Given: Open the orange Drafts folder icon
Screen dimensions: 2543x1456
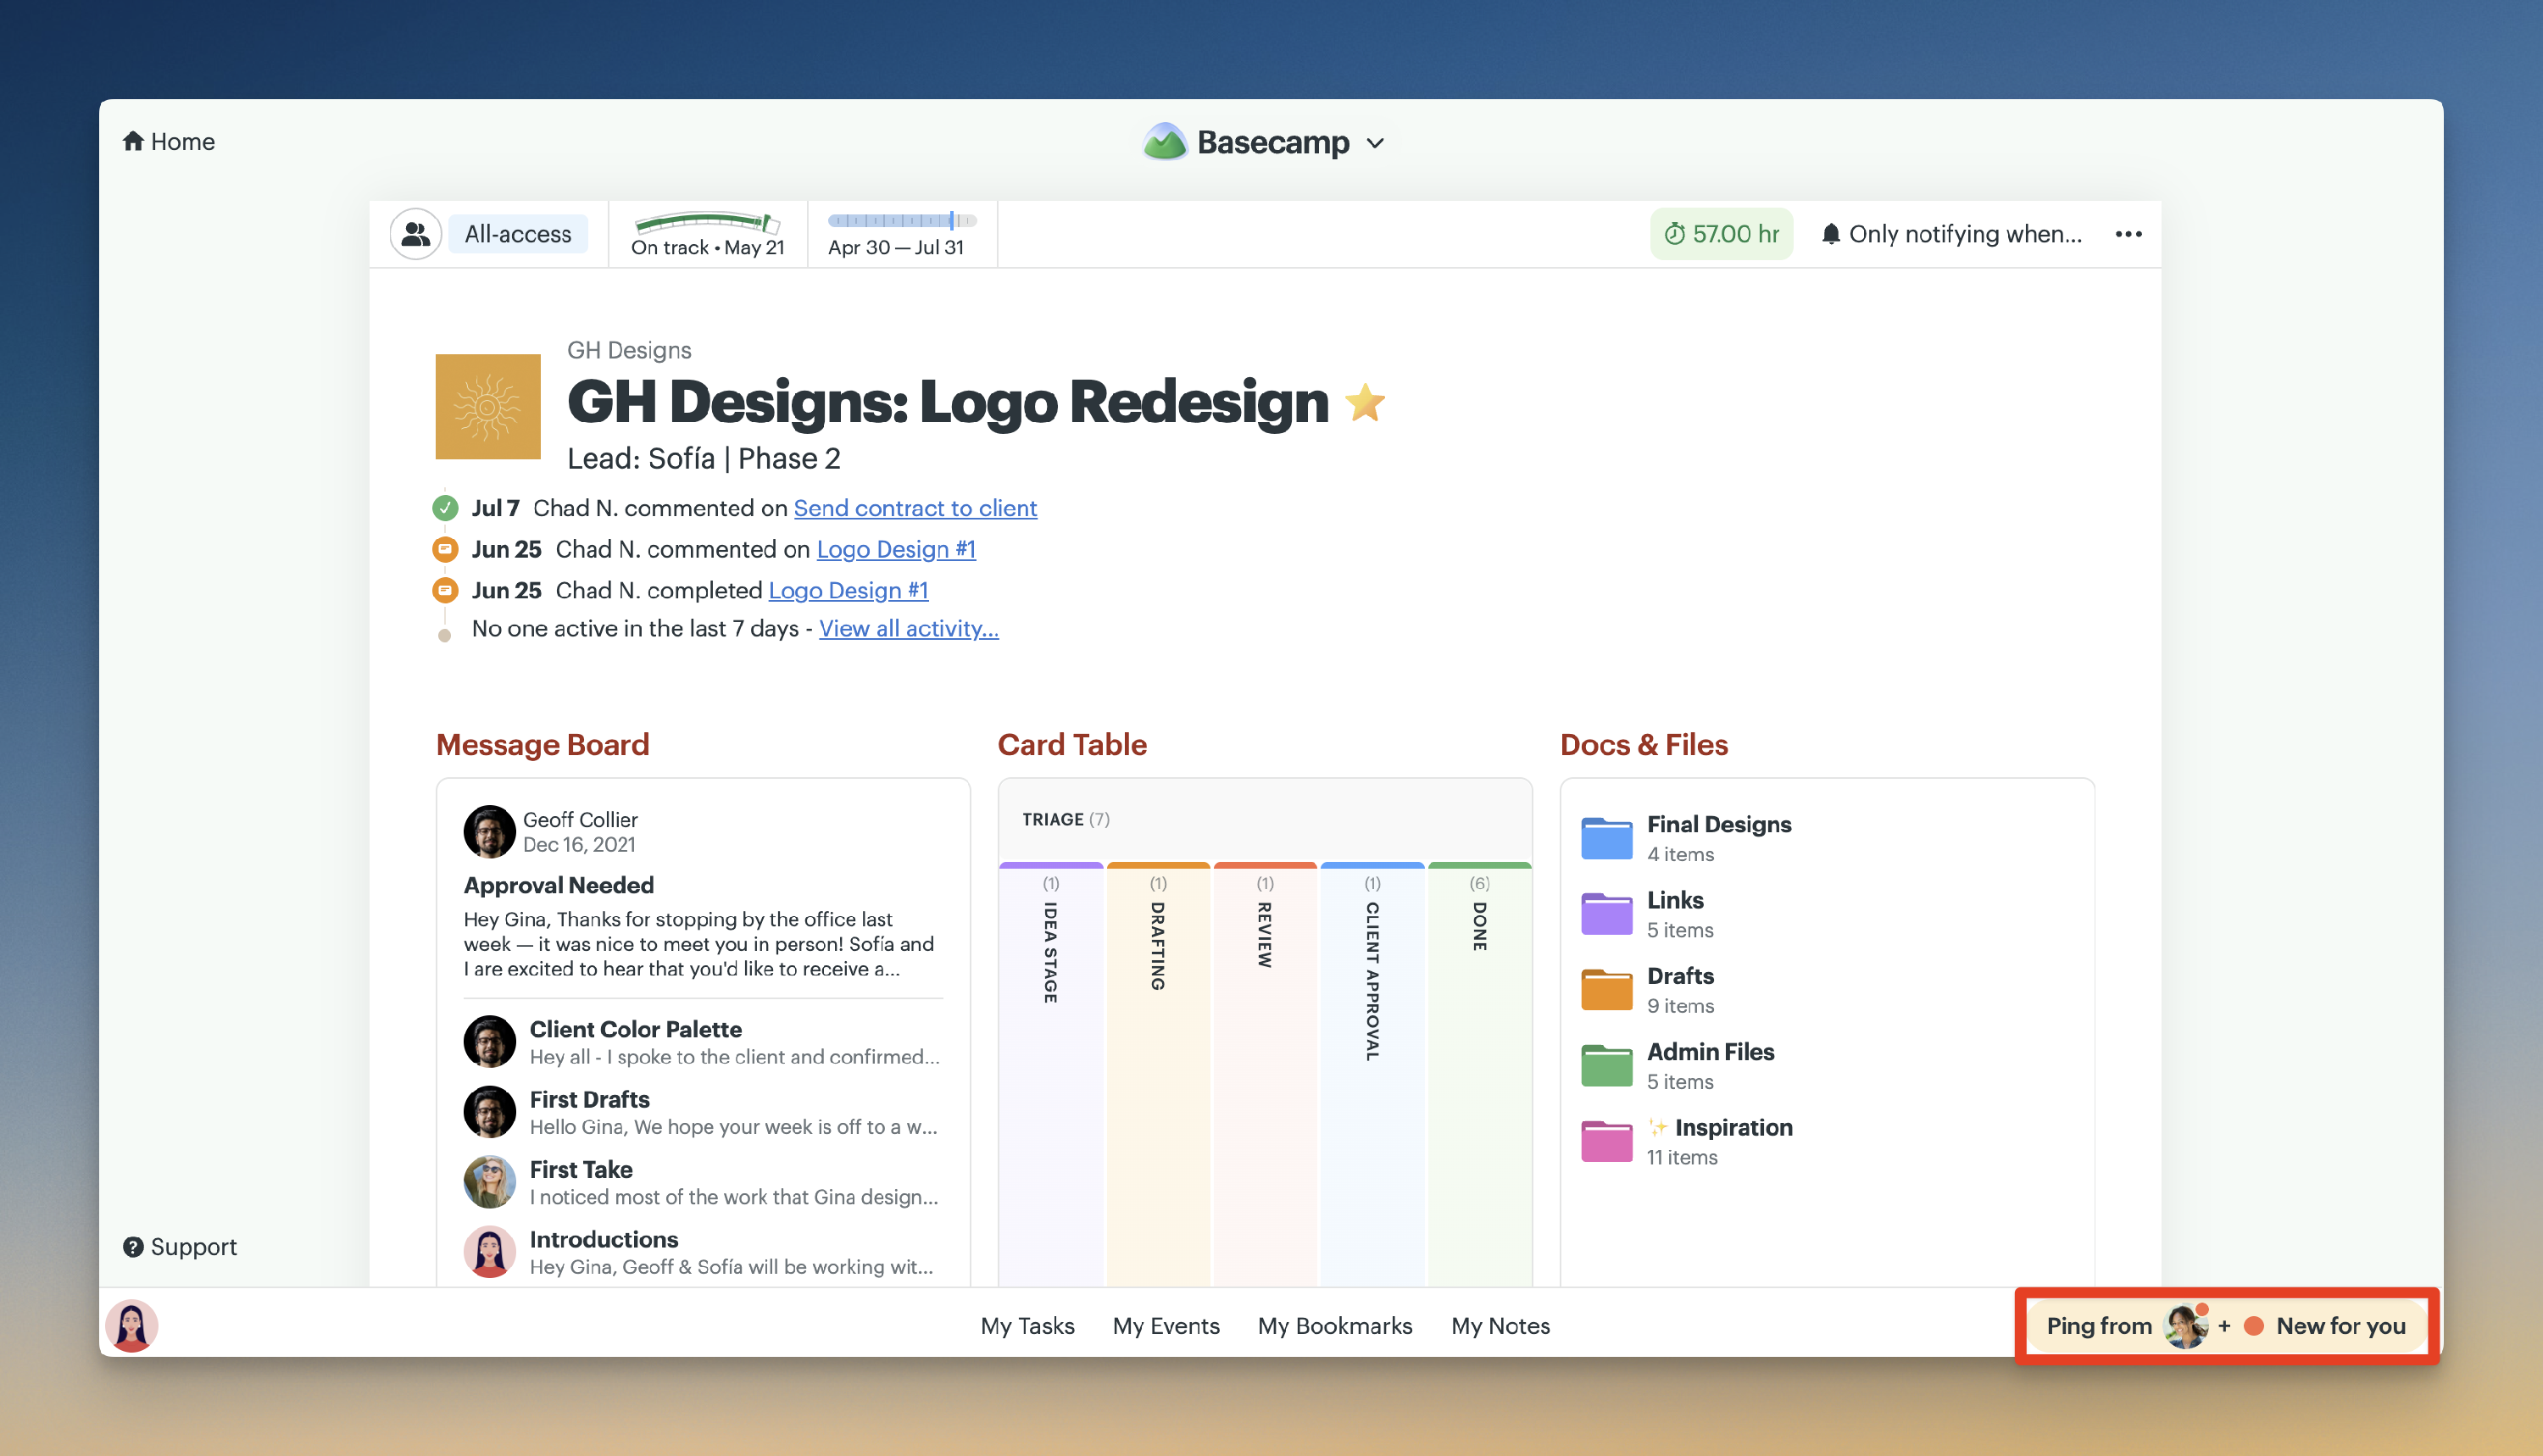Looking at the screenshot, I should click(x=1606, y=989).
